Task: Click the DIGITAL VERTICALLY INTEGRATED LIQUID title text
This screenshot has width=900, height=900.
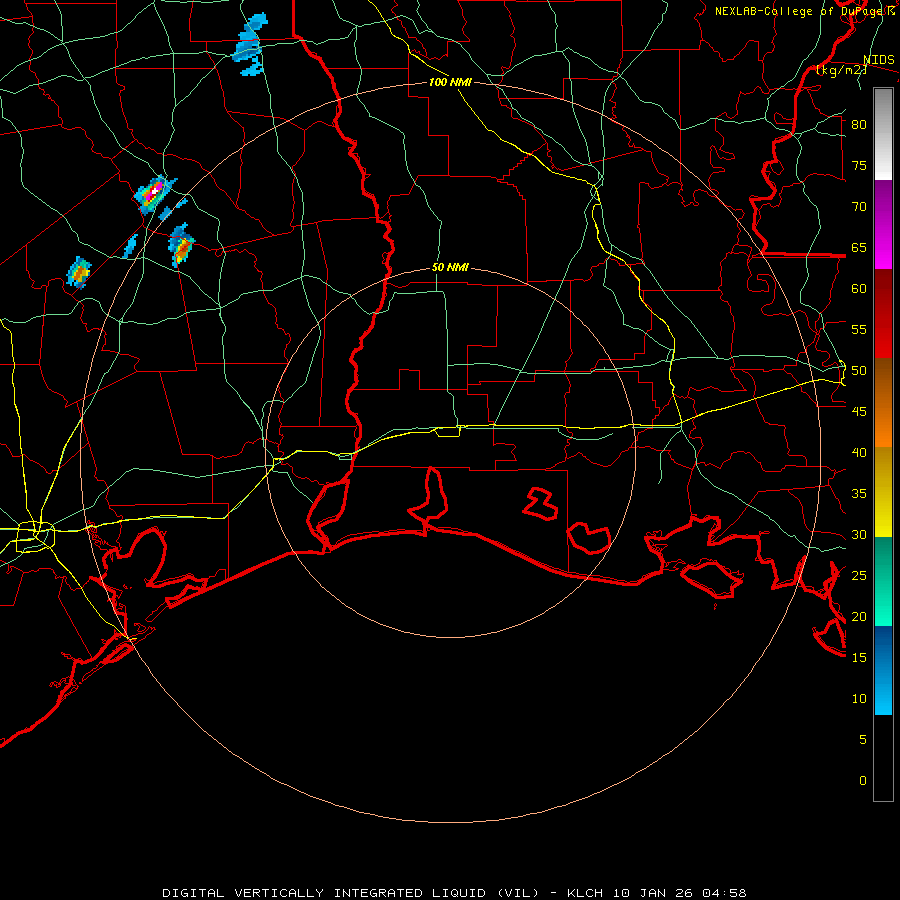Action: 351,893
